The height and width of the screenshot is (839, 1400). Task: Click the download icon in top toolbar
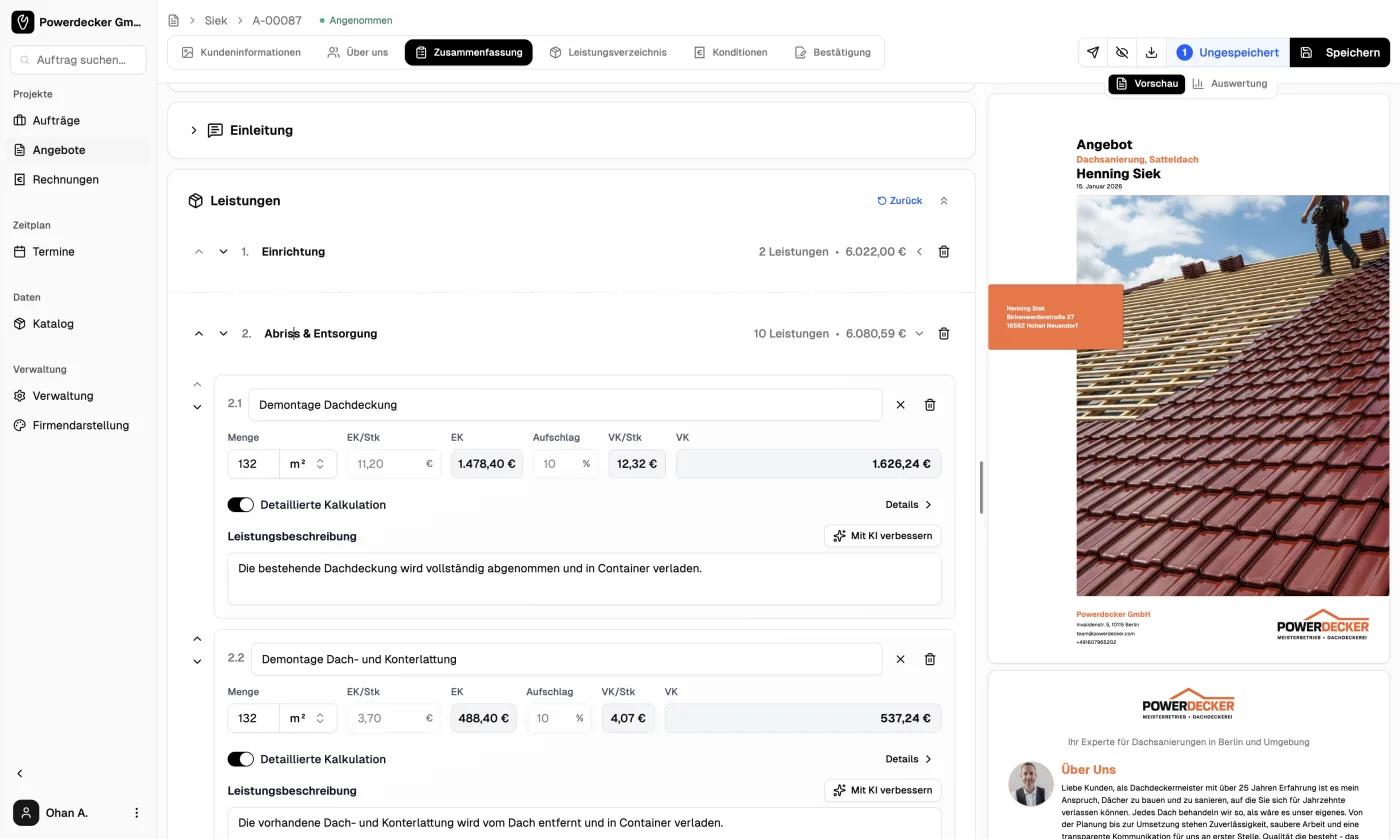(x=1151, y=52)
